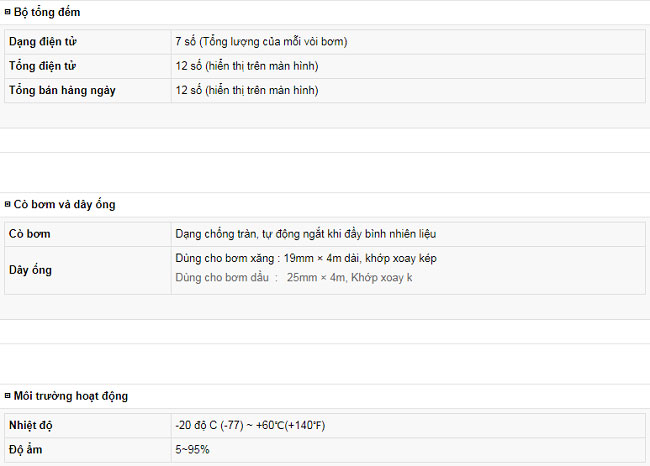Click the bullet icon beside Bộ tổng đếm

[7, 12]
